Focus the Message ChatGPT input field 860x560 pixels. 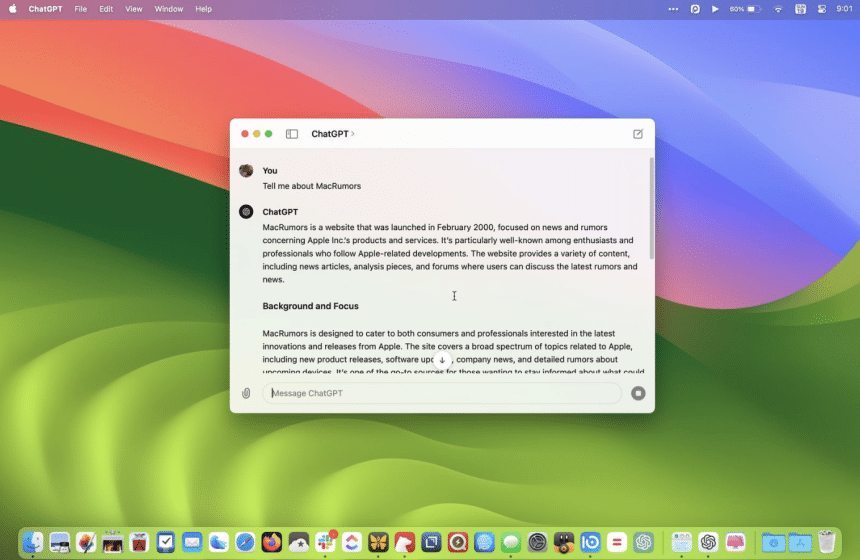(442, 393)
